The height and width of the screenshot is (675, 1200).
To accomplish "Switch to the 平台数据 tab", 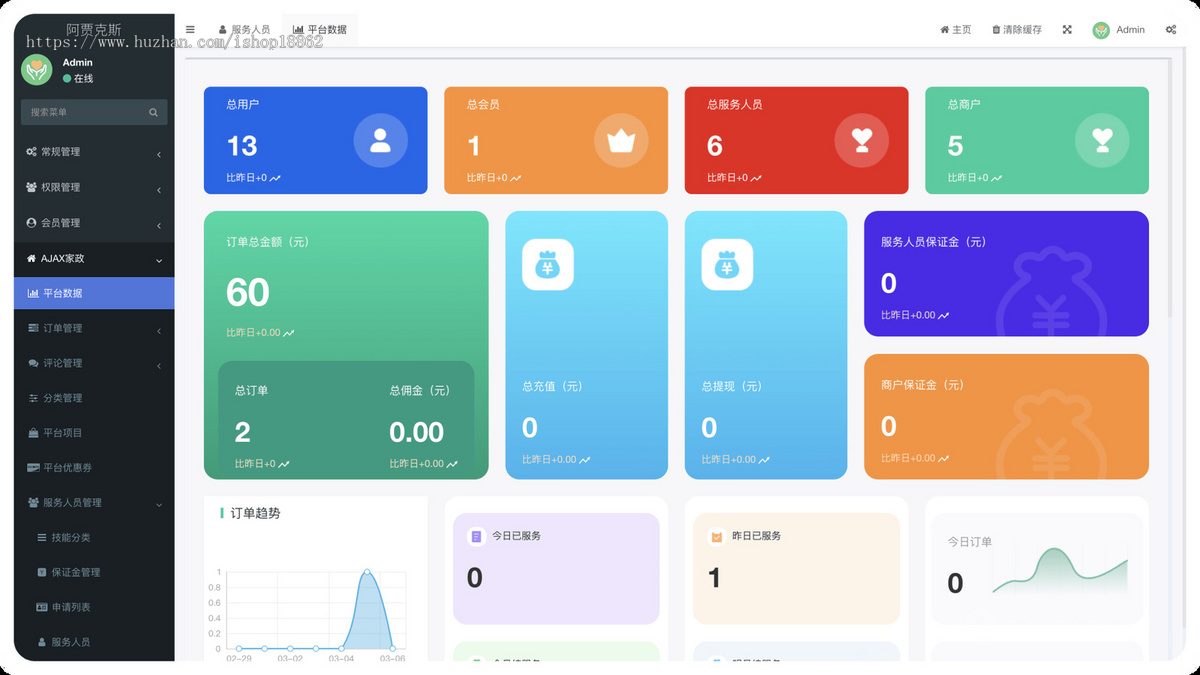I will click(x=319, y=29).
